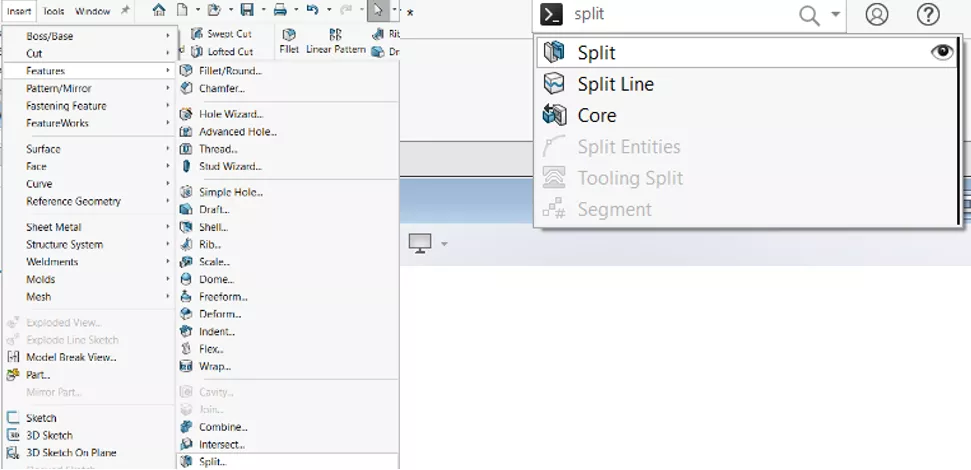971x470 pixels.
Task: Choose Draft menu item
Action: pyautogui.click(x=287, y=210)
